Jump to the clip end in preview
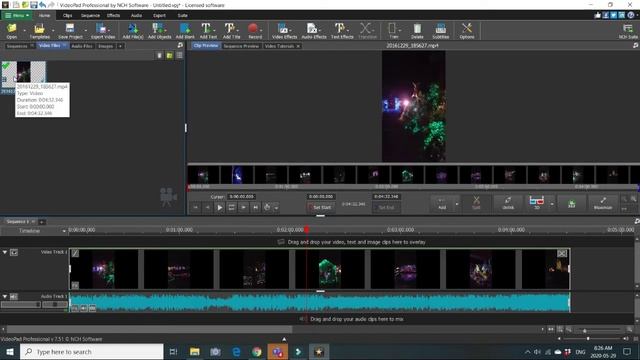 click(x=255, y=207)
